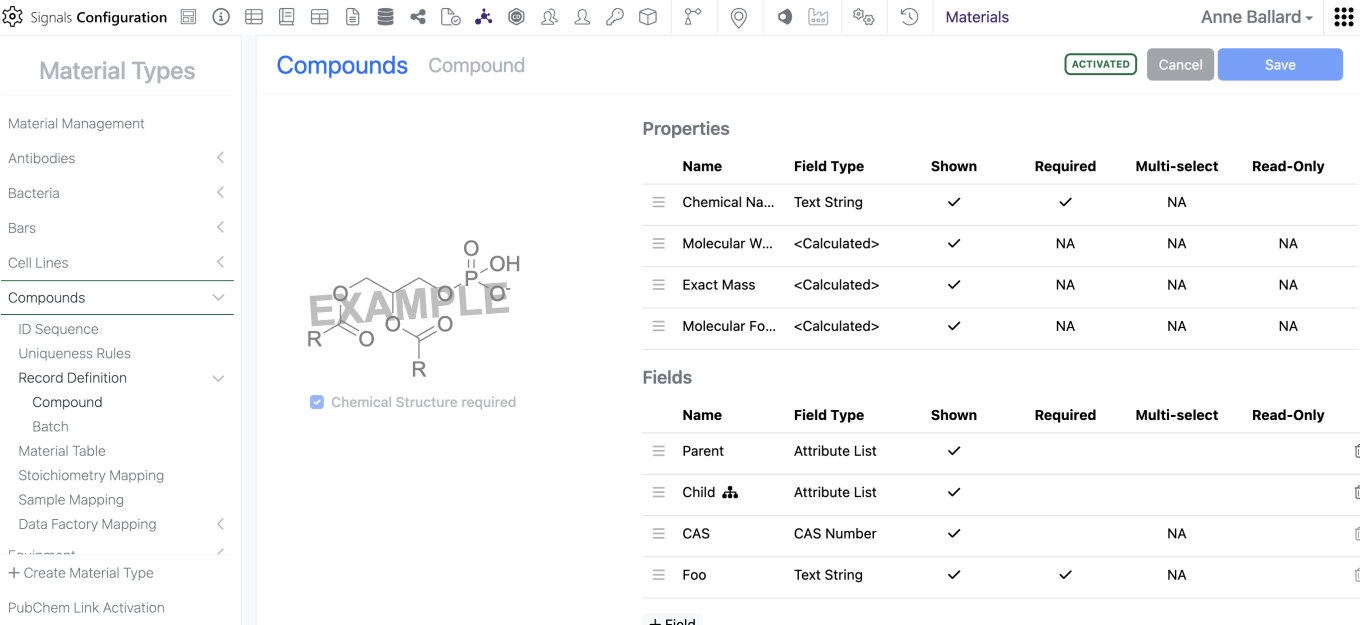Open the Anne Ballard user dropdown
The height and width of the screenshot is (625, 1360).
(x=1256, y=17)
